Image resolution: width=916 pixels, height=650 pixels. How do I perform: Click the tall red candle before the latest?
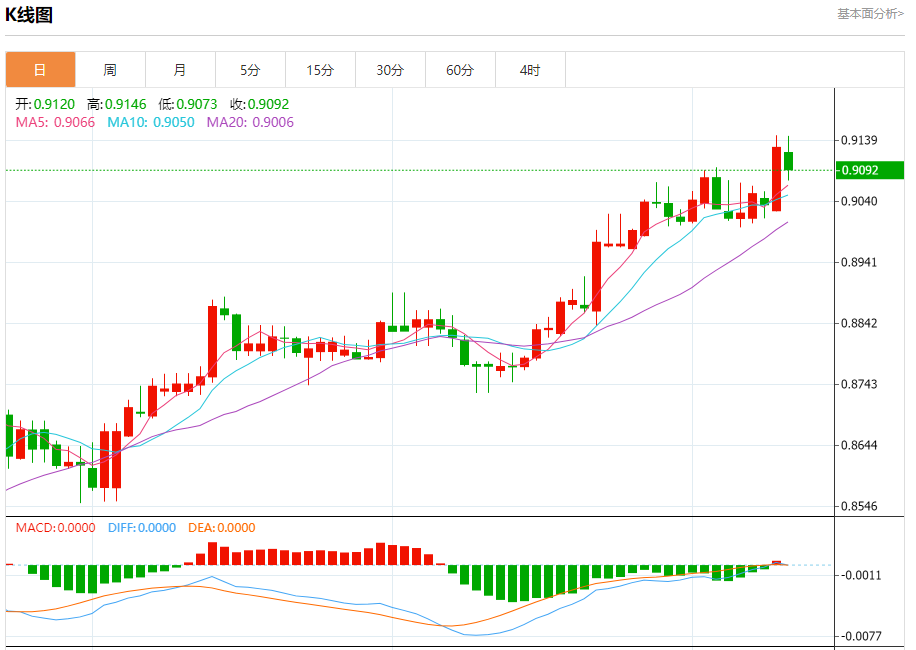tap(776, 179)
